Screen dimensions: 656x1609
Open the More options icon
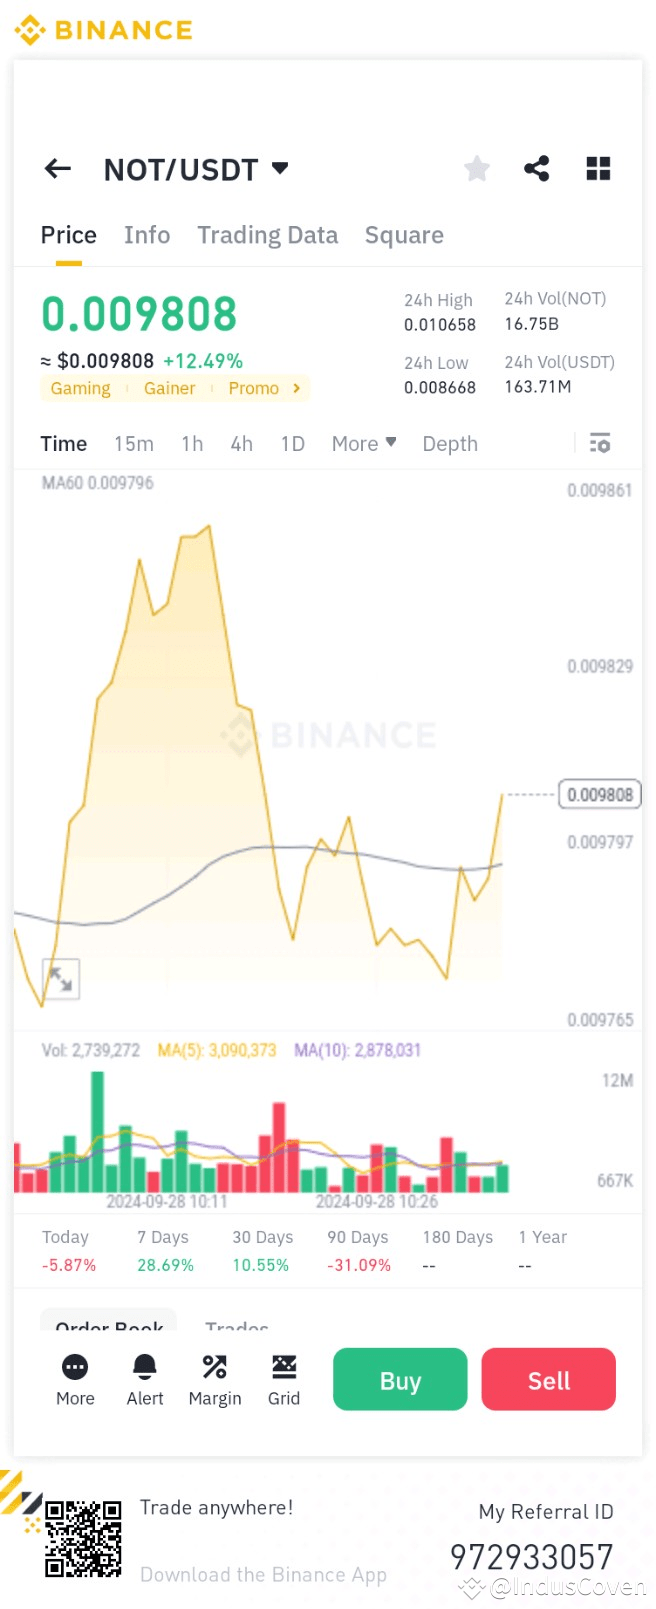click(x=75, y=1367)
